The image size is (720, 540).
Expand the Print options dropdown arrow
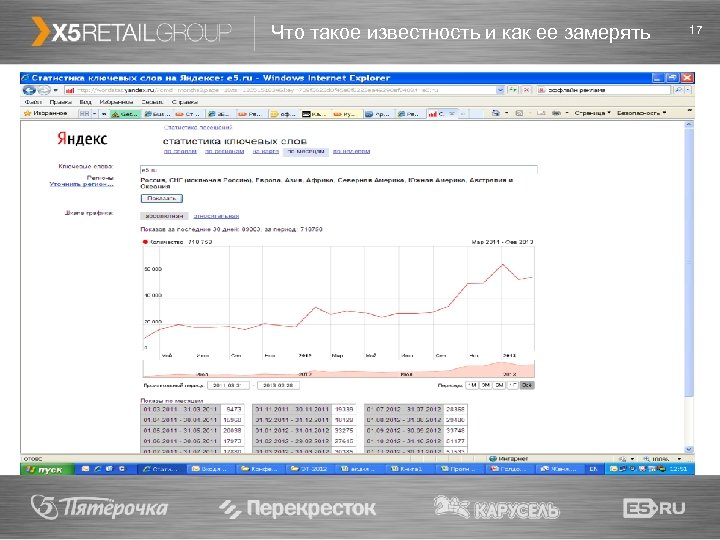pyautogui.click(x=567, y=113)
